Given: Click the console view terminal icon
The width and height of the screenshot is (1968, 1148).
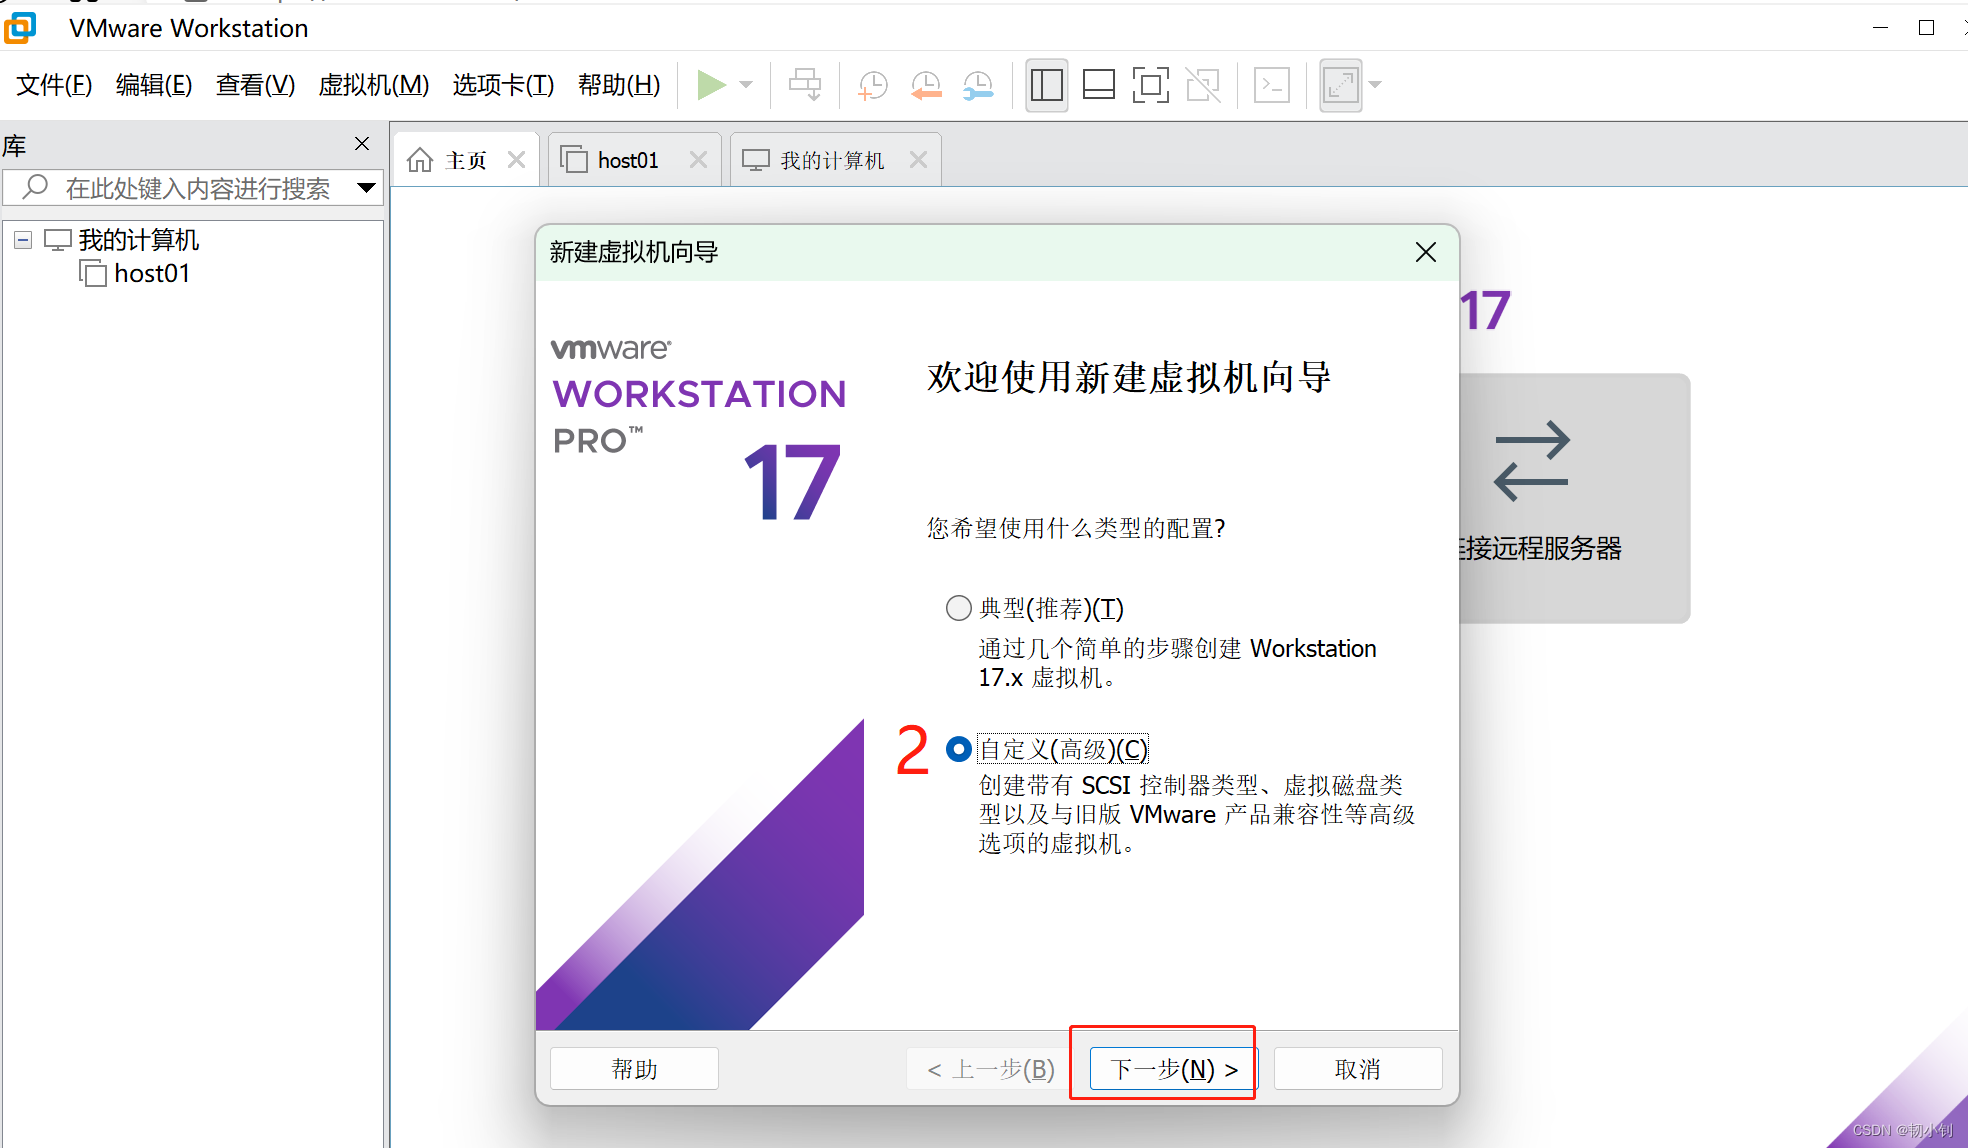Looking at the screenshot, I should click(x=1271, y=85).
